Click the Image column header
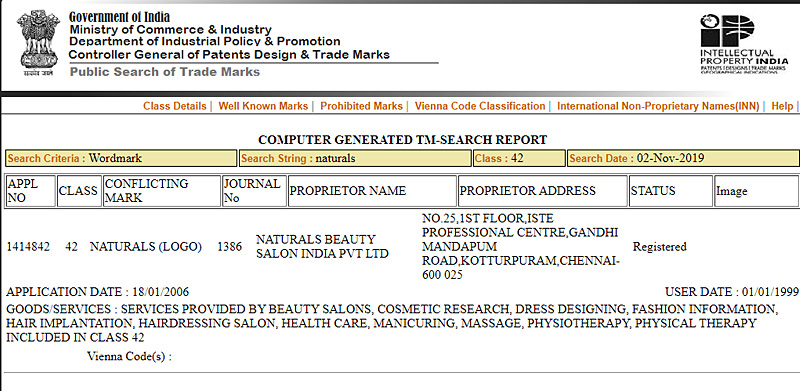This screenshot has width=800, height=391. [757, 191]
